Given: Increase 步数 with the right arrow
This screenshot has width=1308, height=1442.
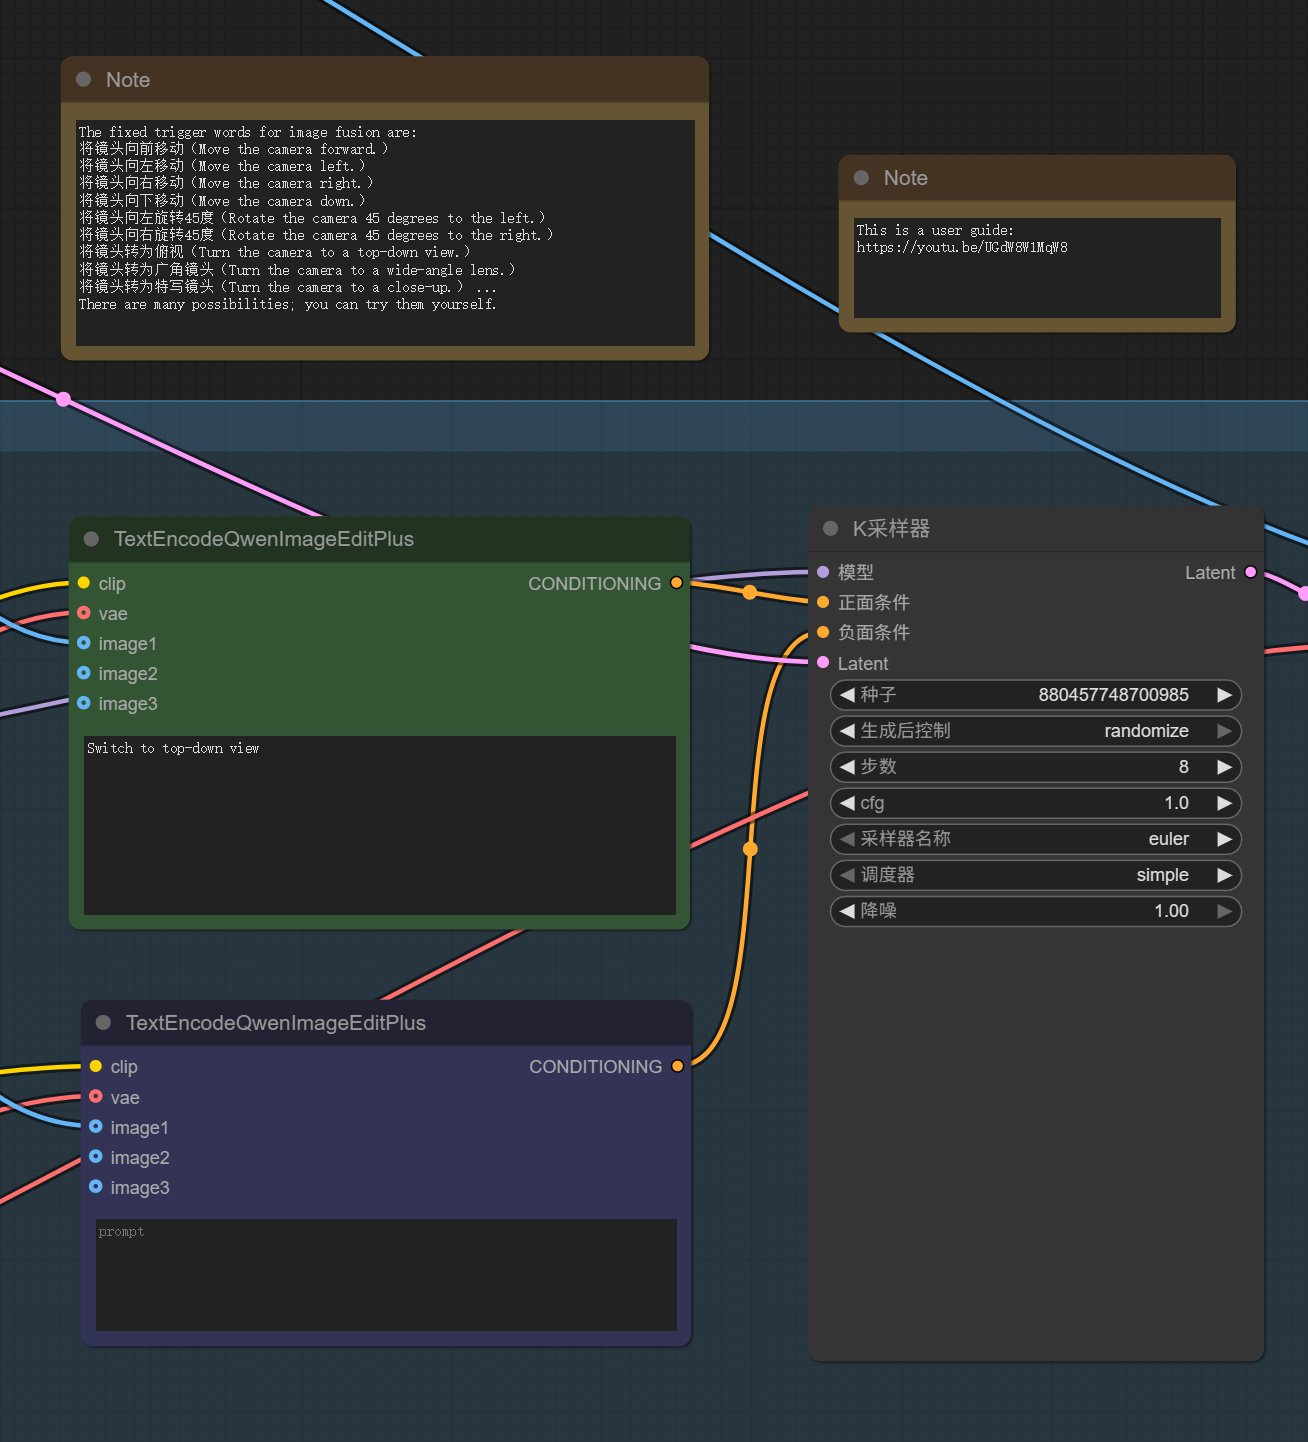Looking at the screenshot, I should (x=1224, y=767).
